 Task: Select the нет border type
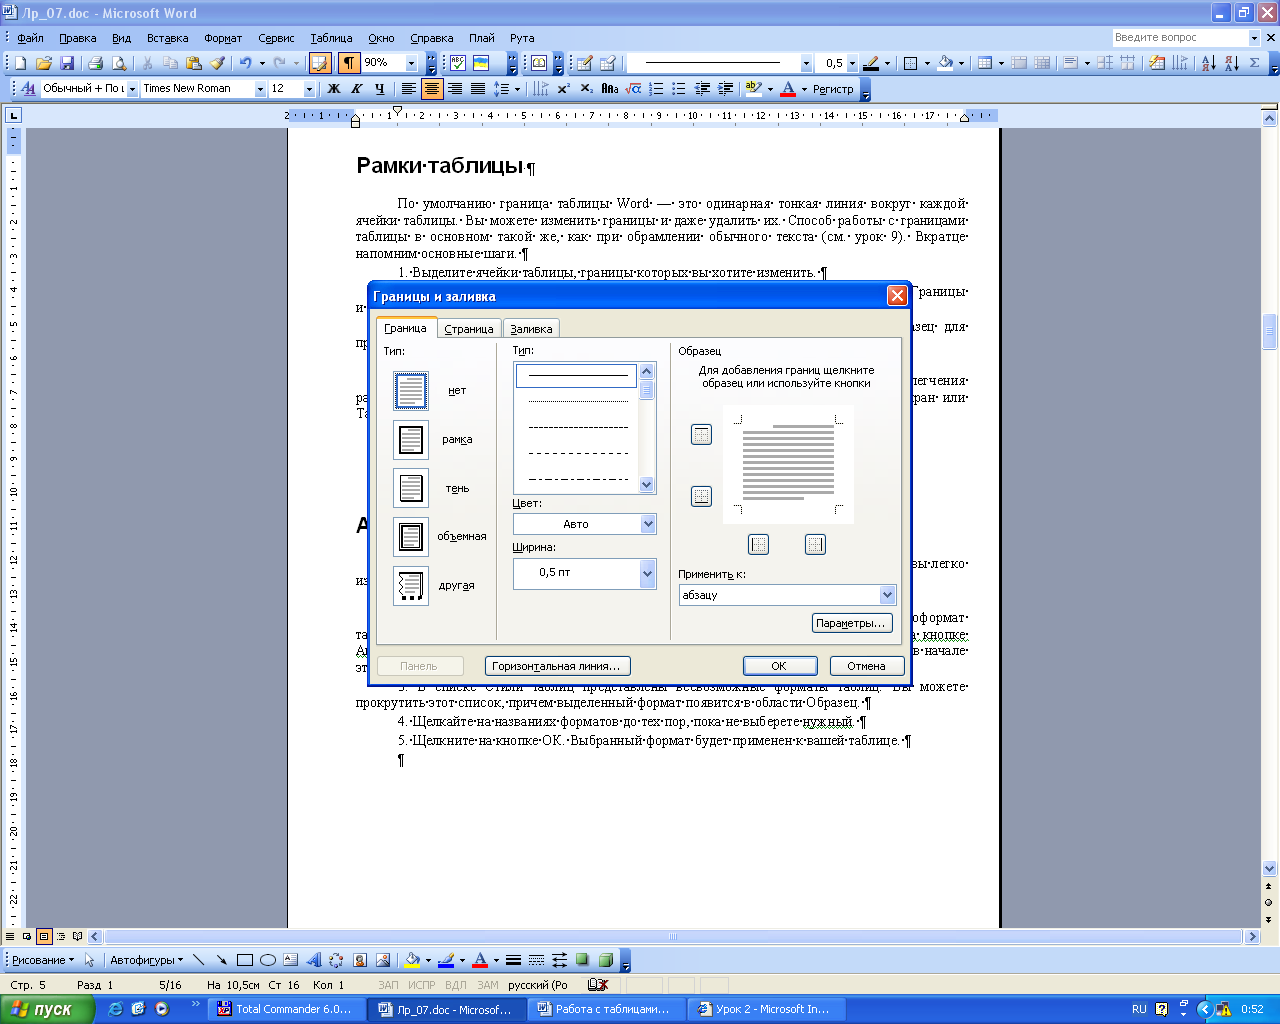411,391
